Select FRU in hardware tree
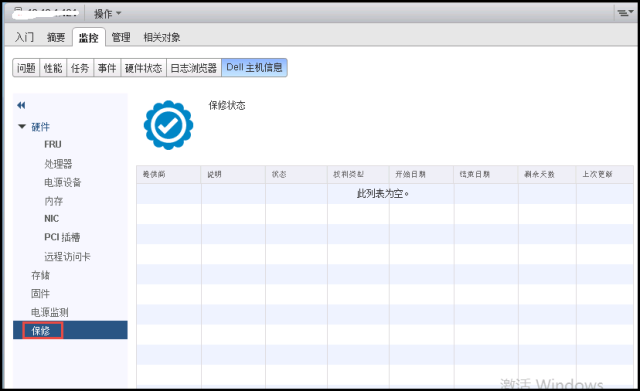 point(53,144)
